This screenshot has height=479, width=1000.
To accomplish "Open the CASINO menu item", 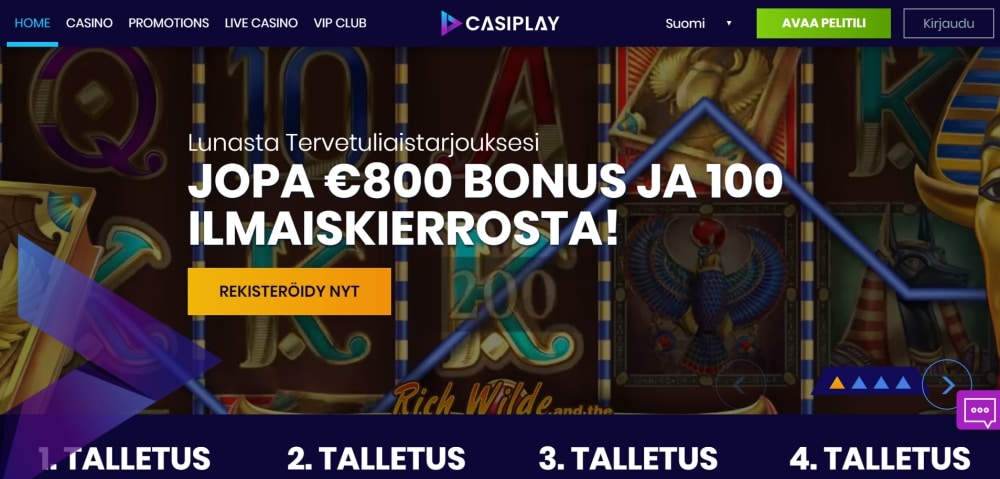I will click(x=89, y=23).
